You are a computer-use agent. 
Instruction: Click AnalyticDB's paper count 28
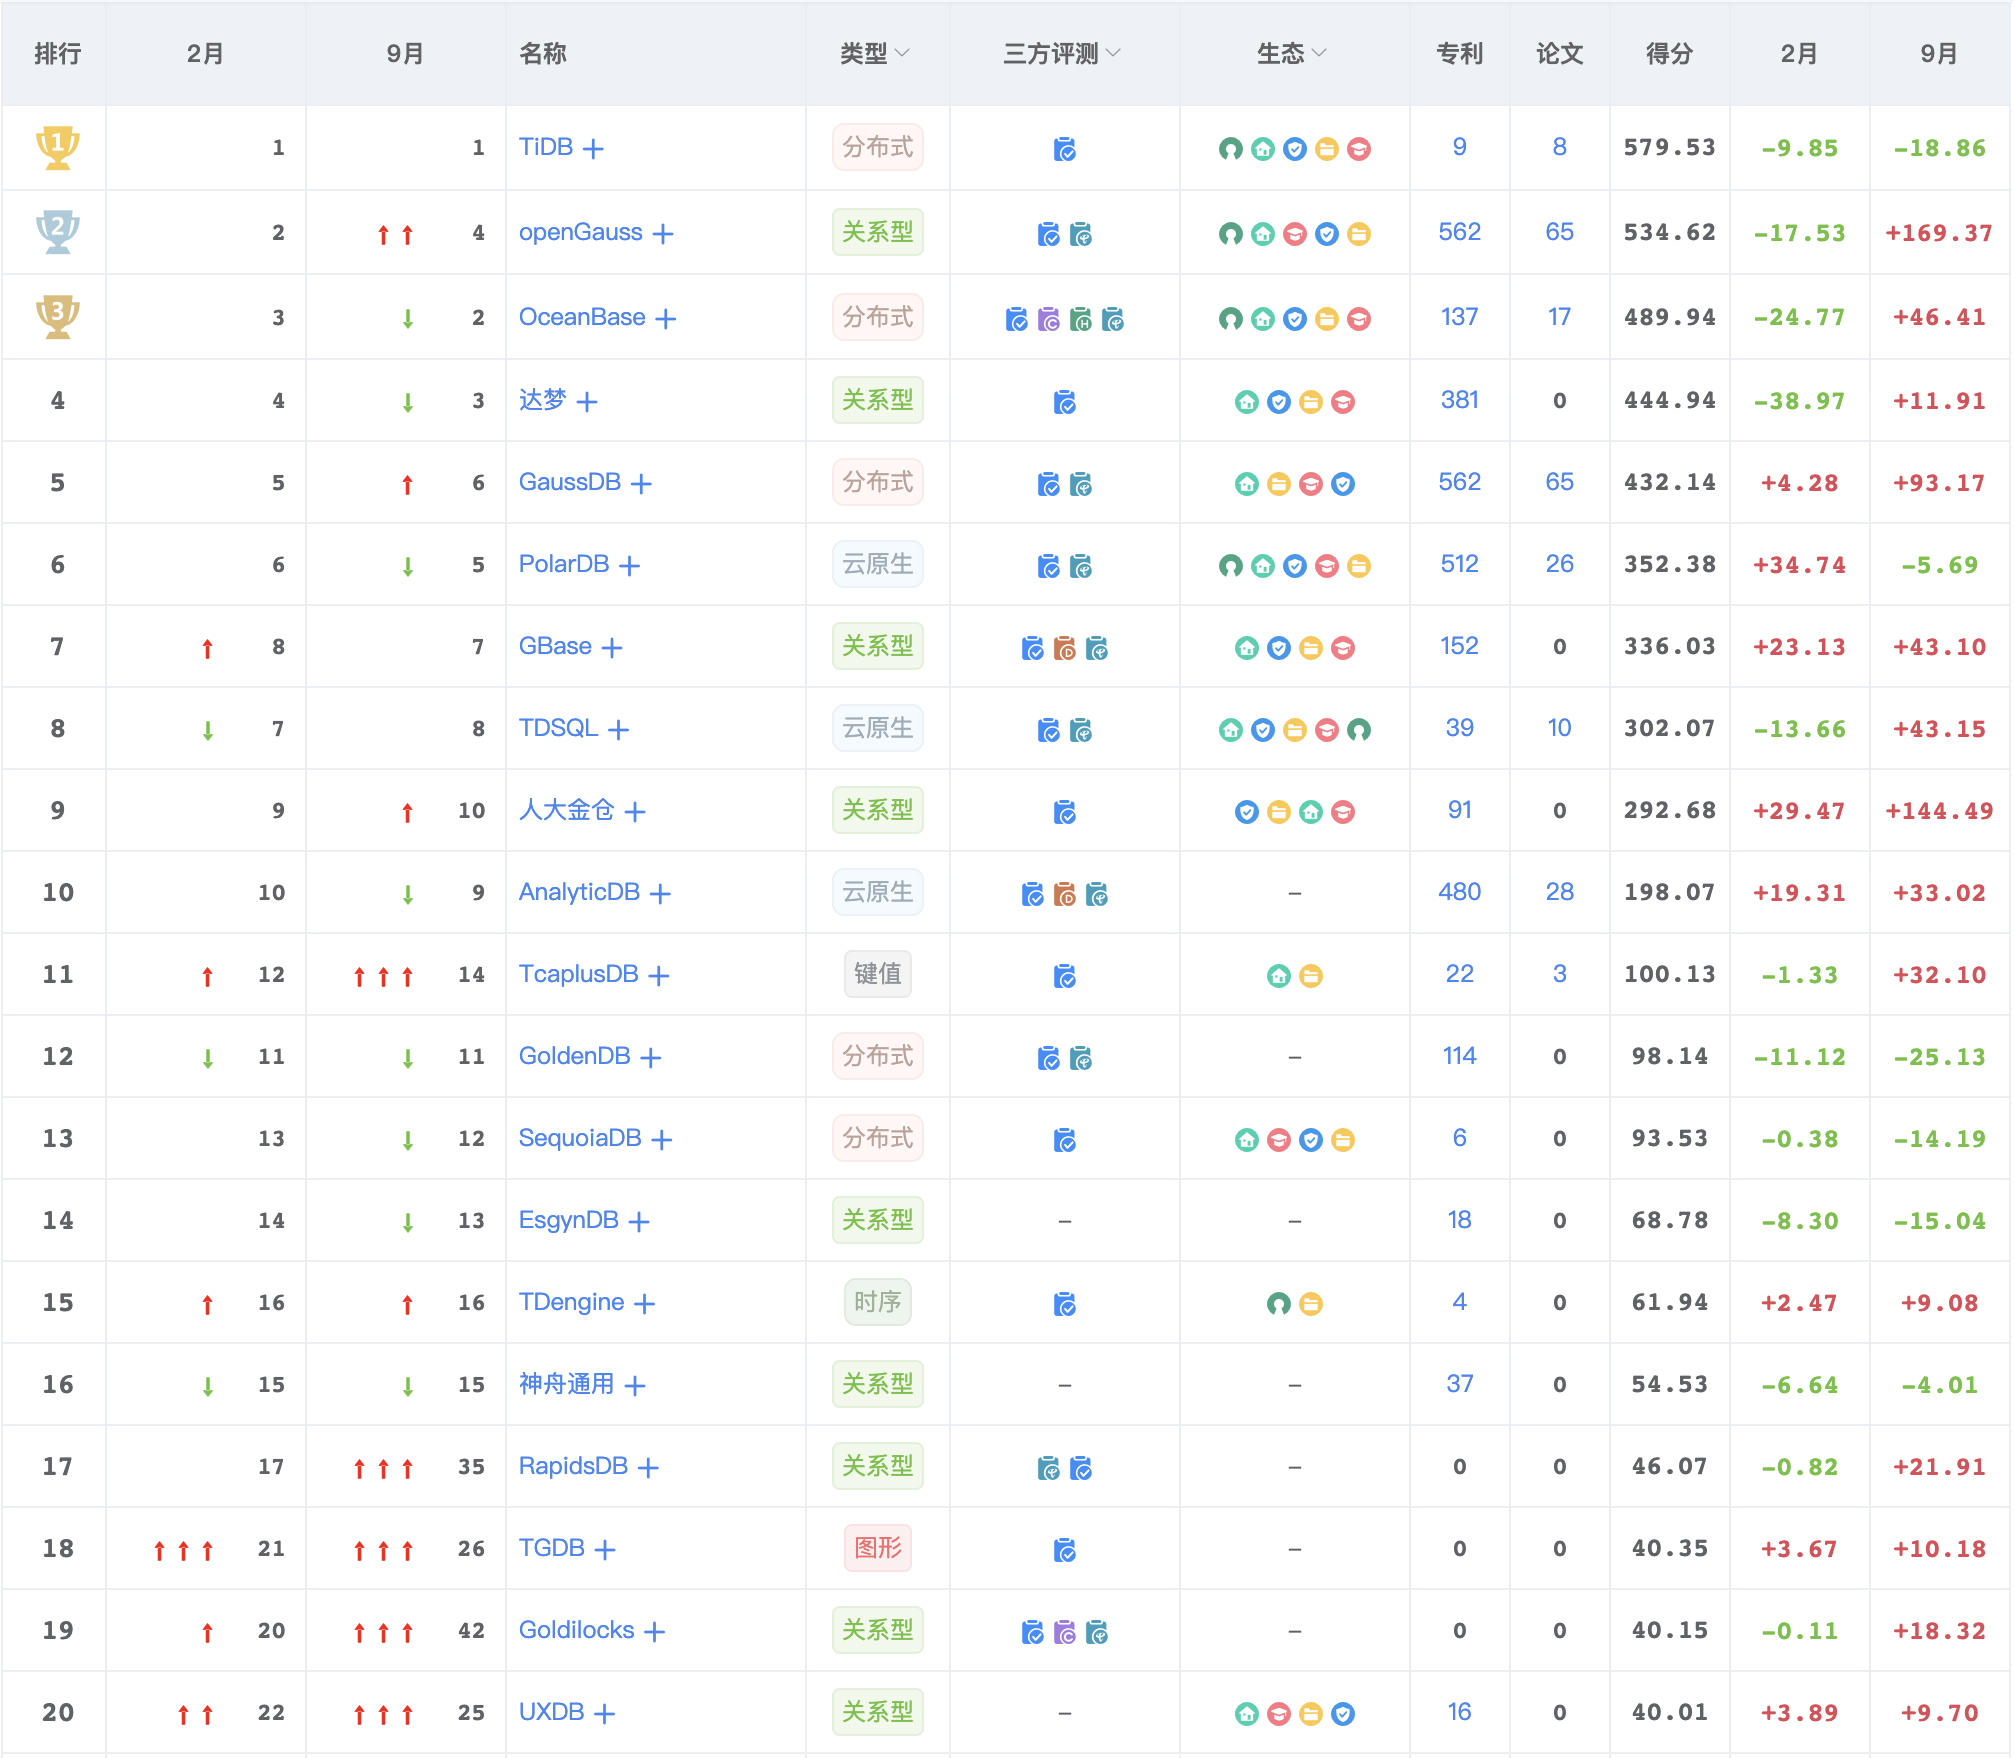[x=1559, y=892]
